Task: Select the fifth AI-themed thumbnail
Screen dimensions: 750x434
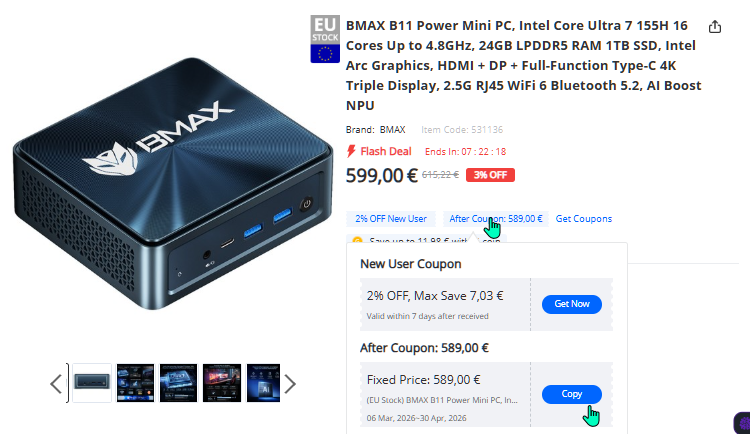Action: (264, 383)
